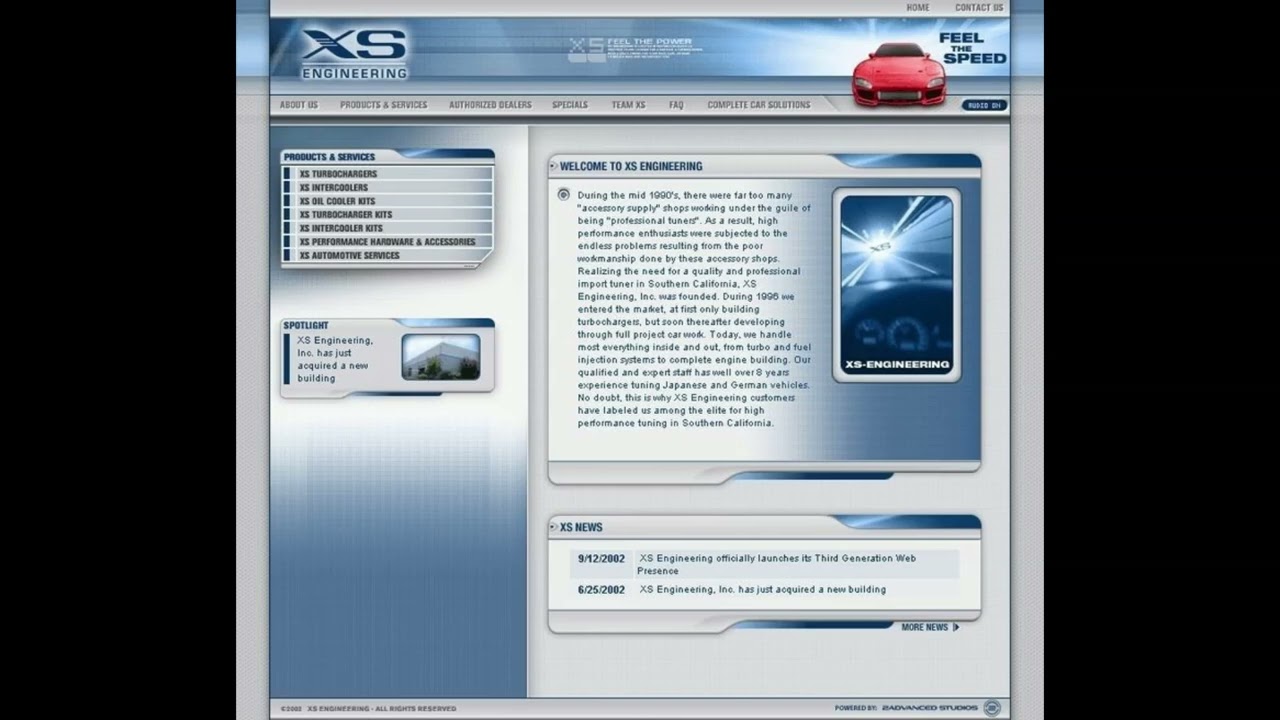Click the XS News heading bullet icon
The height and width of the screenshot is (720, 1280).
click(x=553, y=527)
